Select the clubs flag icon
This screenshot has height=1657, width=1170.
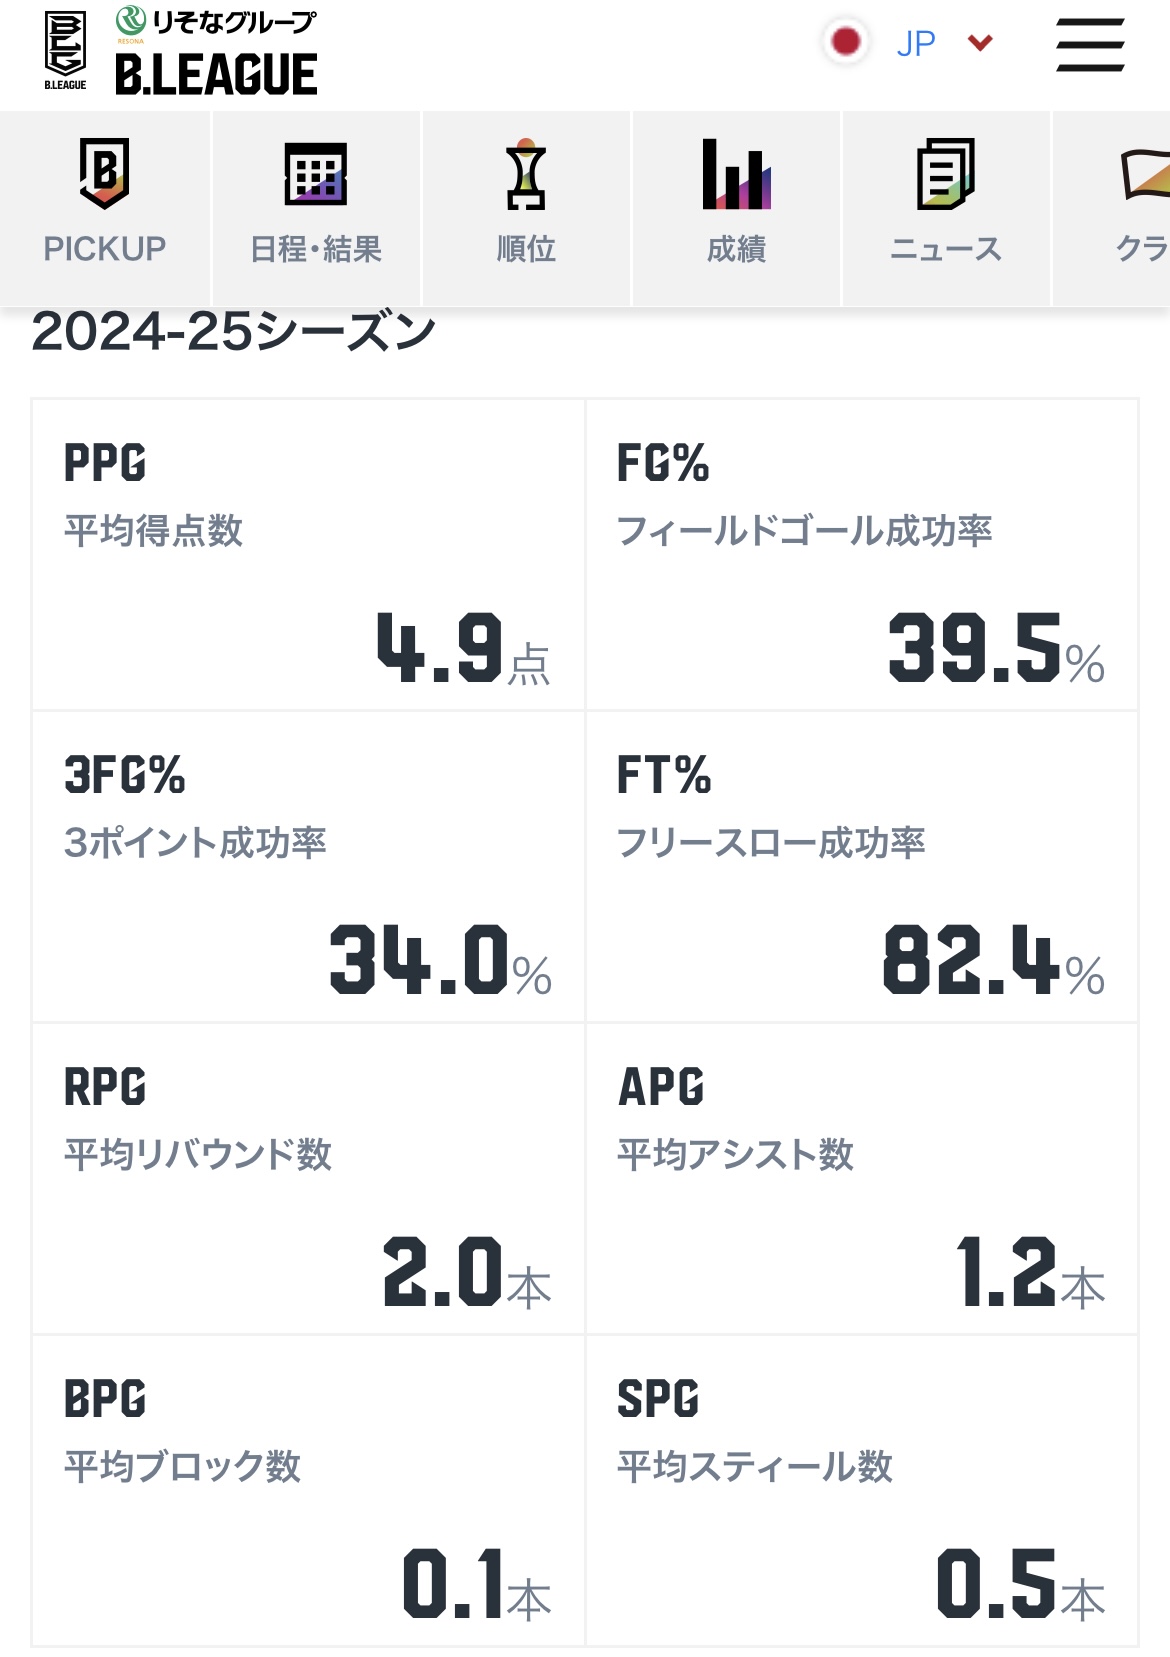[x=1146, y=174]
